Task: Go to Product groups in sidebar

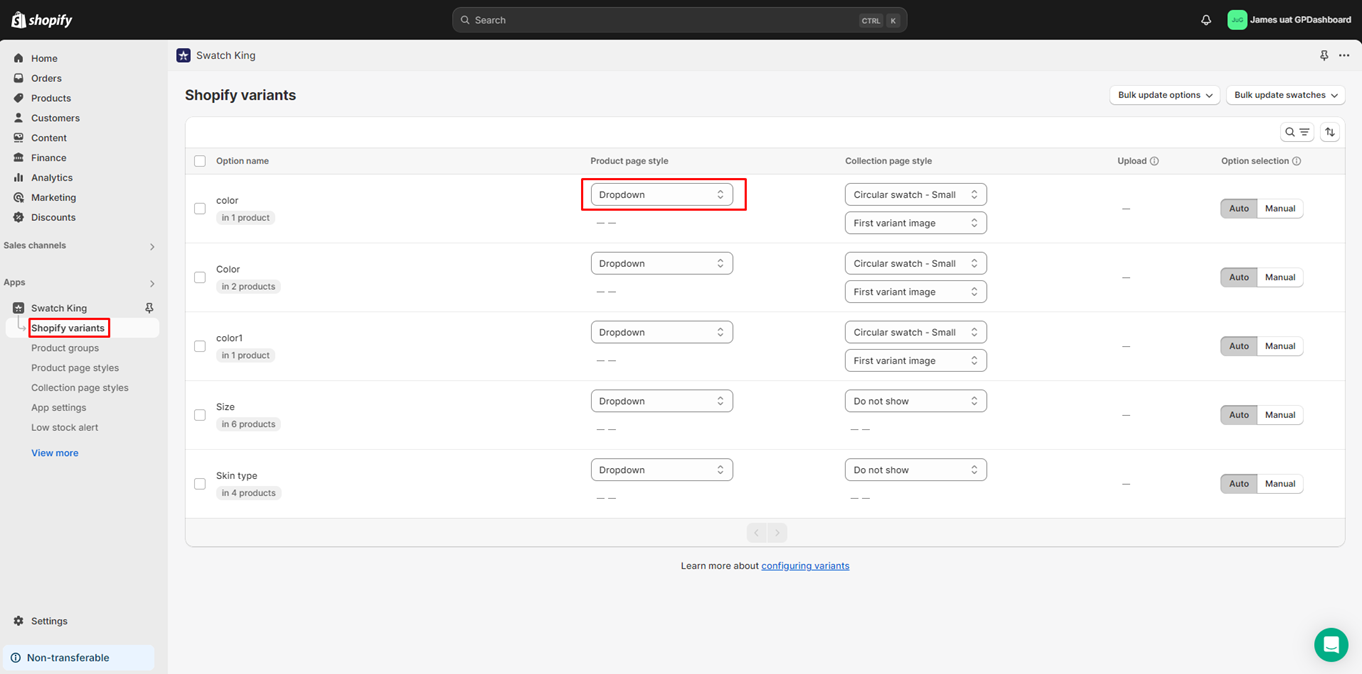Action: 65,348
